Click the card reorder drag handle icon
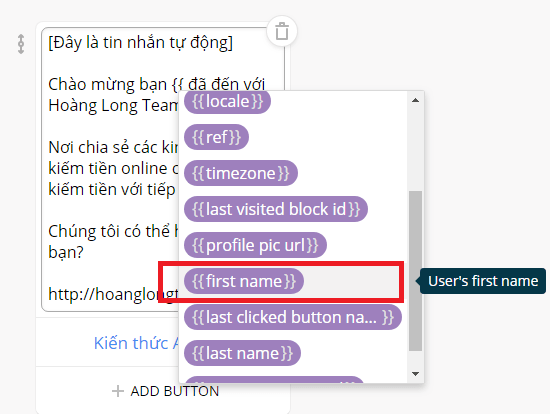The width and height of the screenshot is (550, 414). point(21,44)
